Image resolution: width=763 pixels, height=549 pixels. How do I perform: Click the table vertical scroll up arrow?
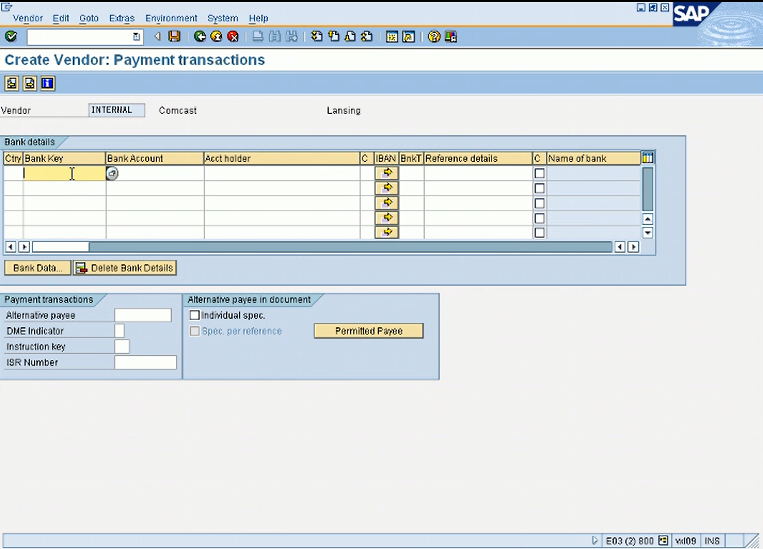(647, 219)
